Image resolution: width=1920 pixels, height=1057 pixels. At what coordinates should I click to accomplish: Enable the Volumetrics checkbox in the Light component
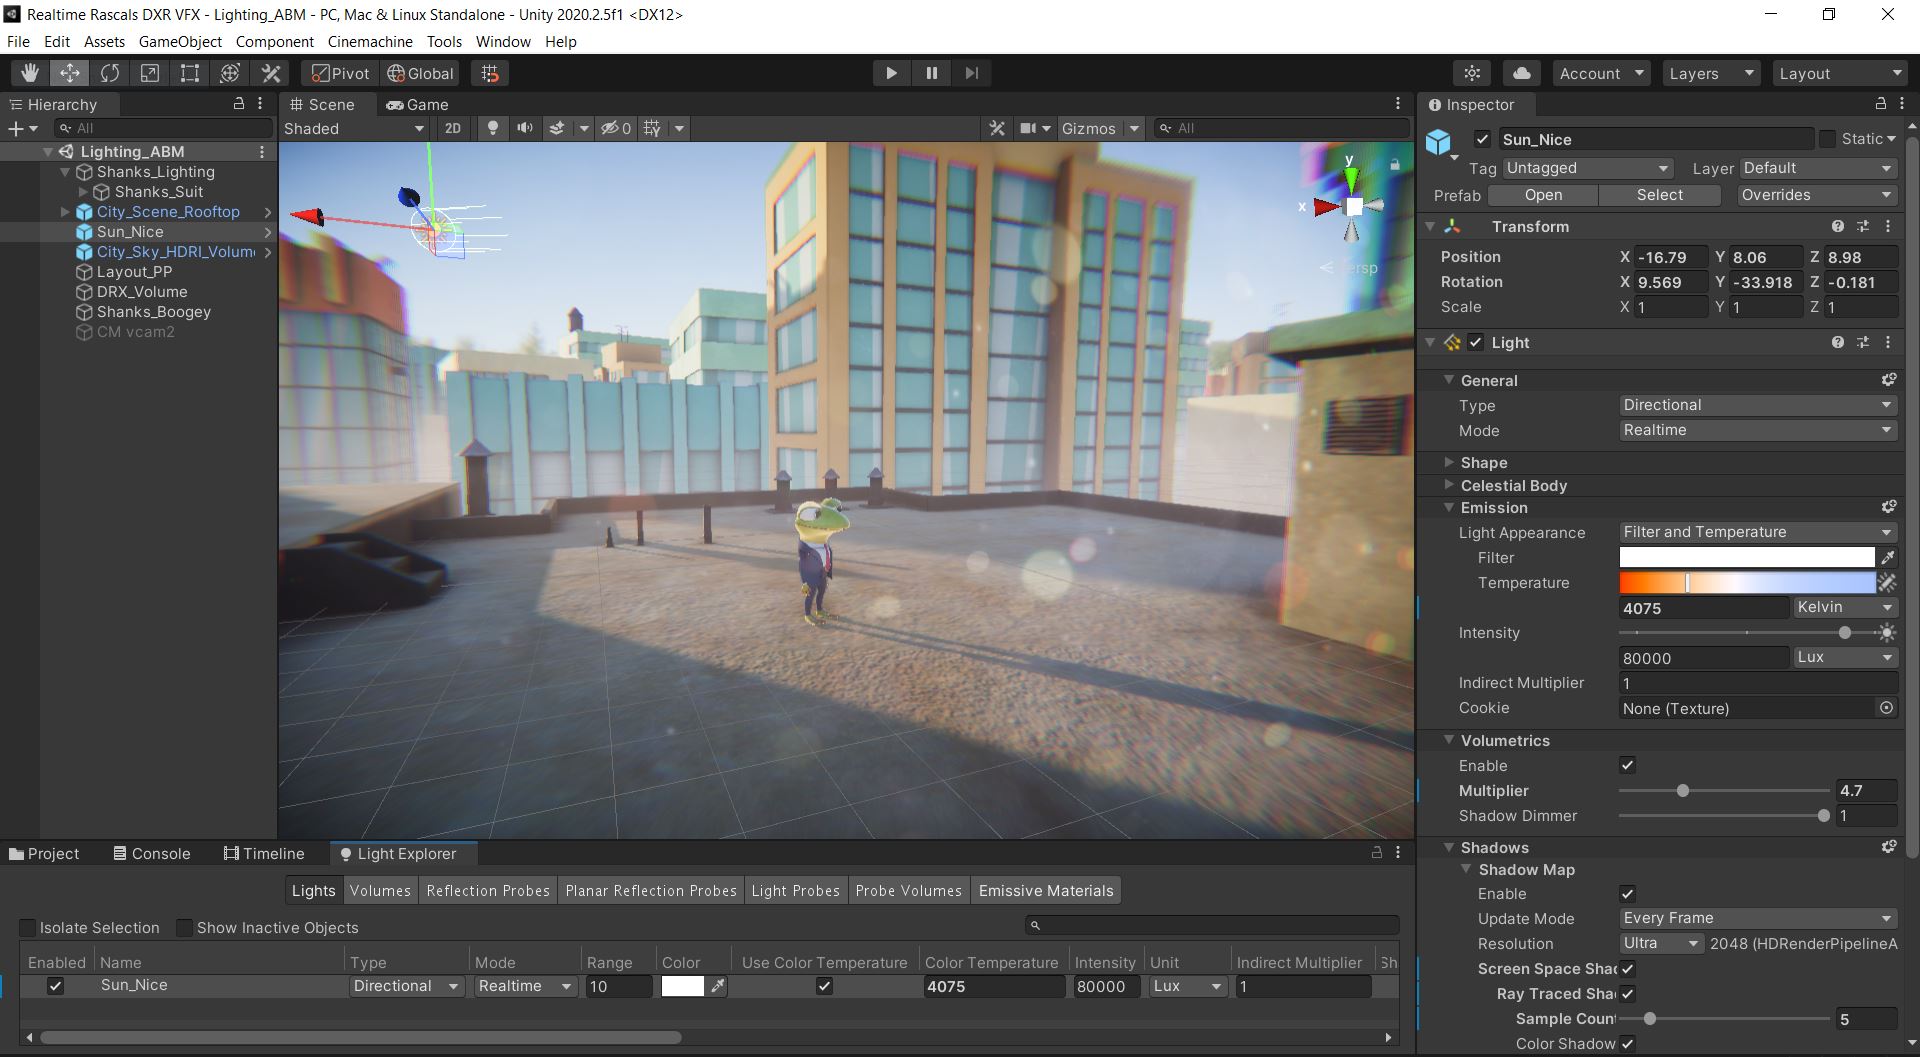click(1628, 765)
